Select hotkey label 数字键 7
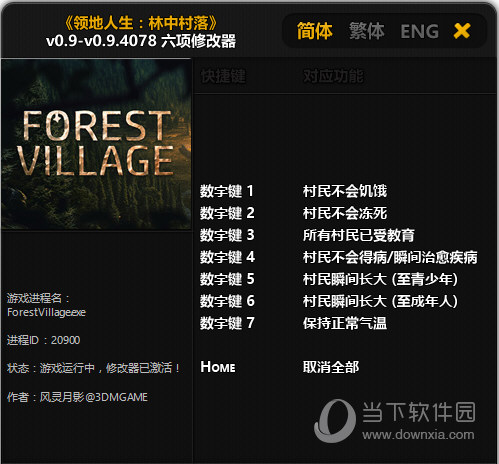499x464 pixels. click(x=227, y=323)
